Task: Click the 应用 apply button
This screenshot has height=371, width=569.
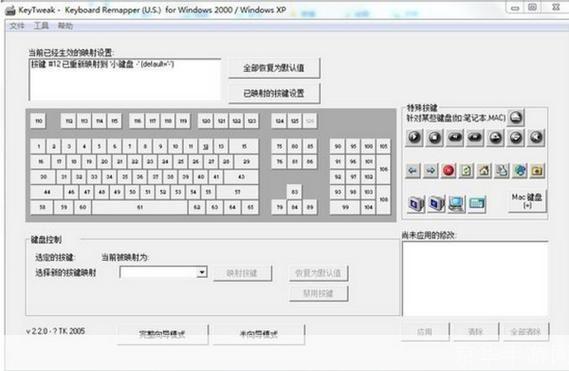Action: 425,331
